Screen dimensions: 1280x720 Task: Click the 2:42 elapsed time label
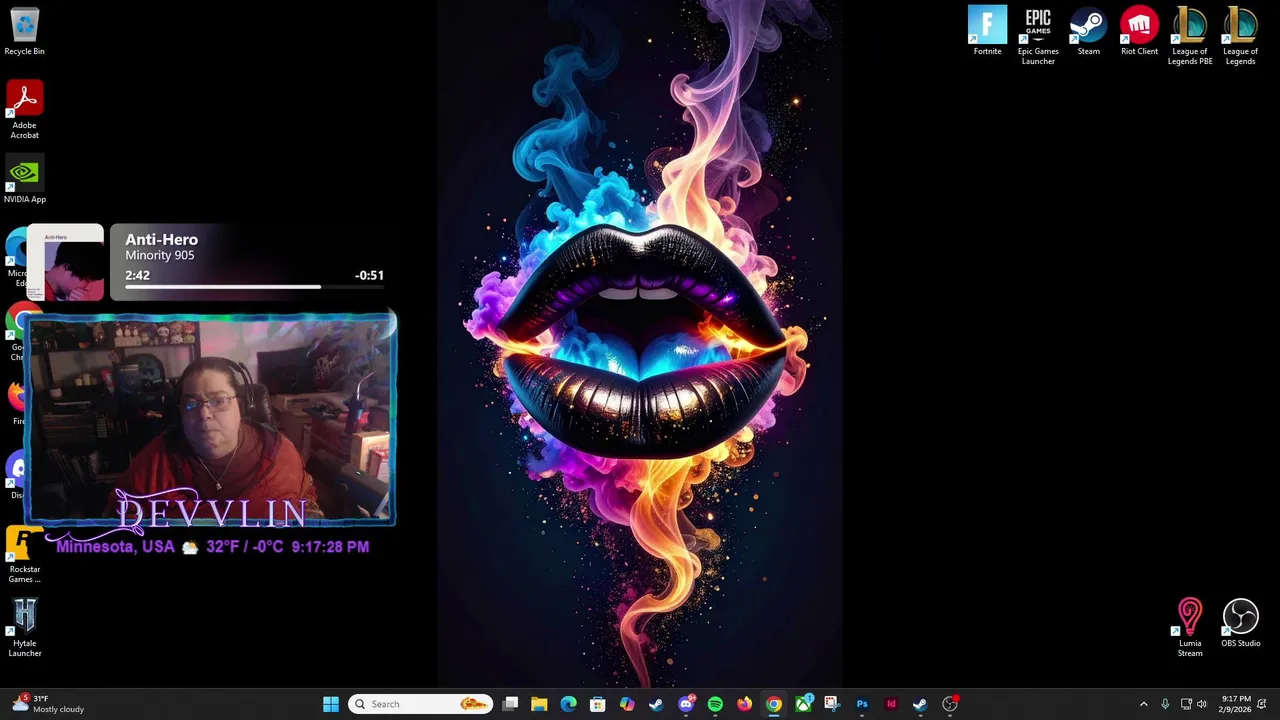click(137, 275)
